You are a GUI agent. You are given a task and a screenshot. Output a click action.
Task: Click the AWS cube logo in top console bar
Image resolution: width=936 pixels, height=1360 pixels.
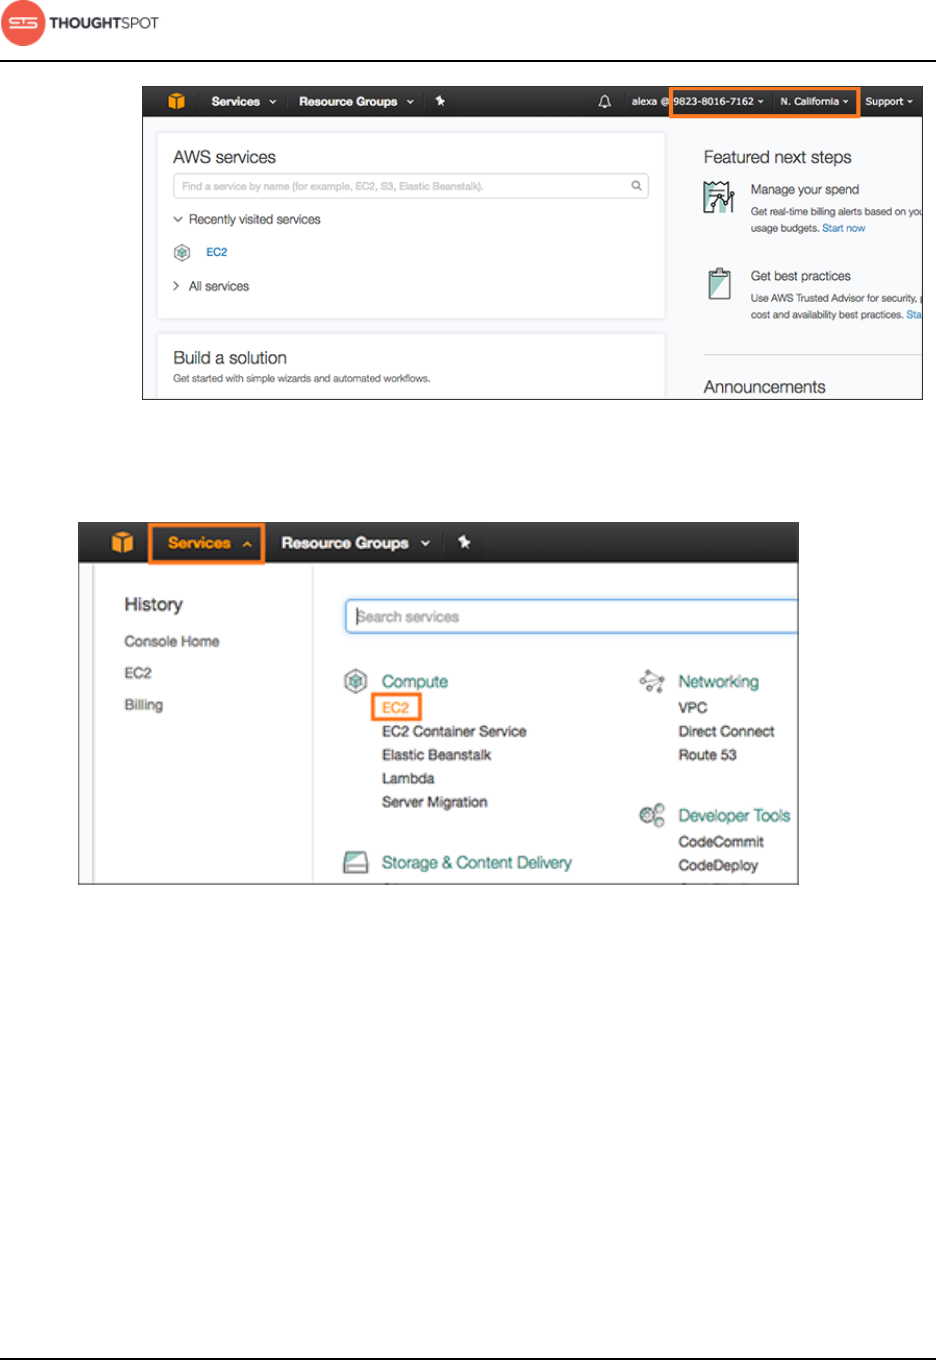pyautogui.click(x=176, y=101)
